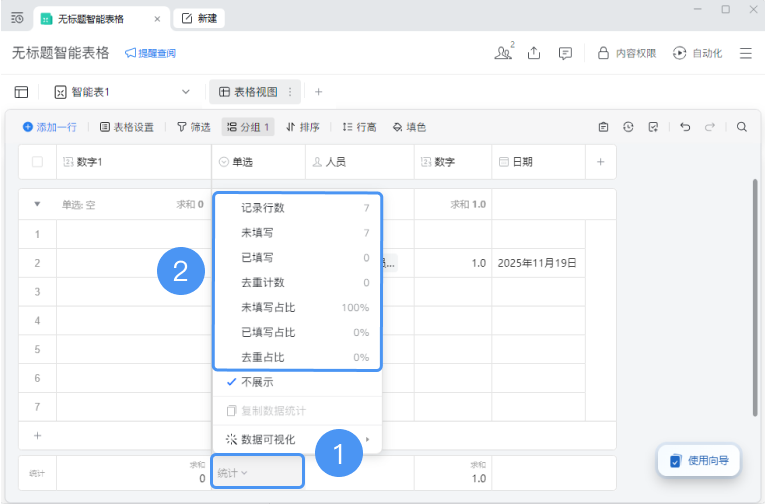
Task: Add a new row with bottom plus
Action: (x=37, y=435)
